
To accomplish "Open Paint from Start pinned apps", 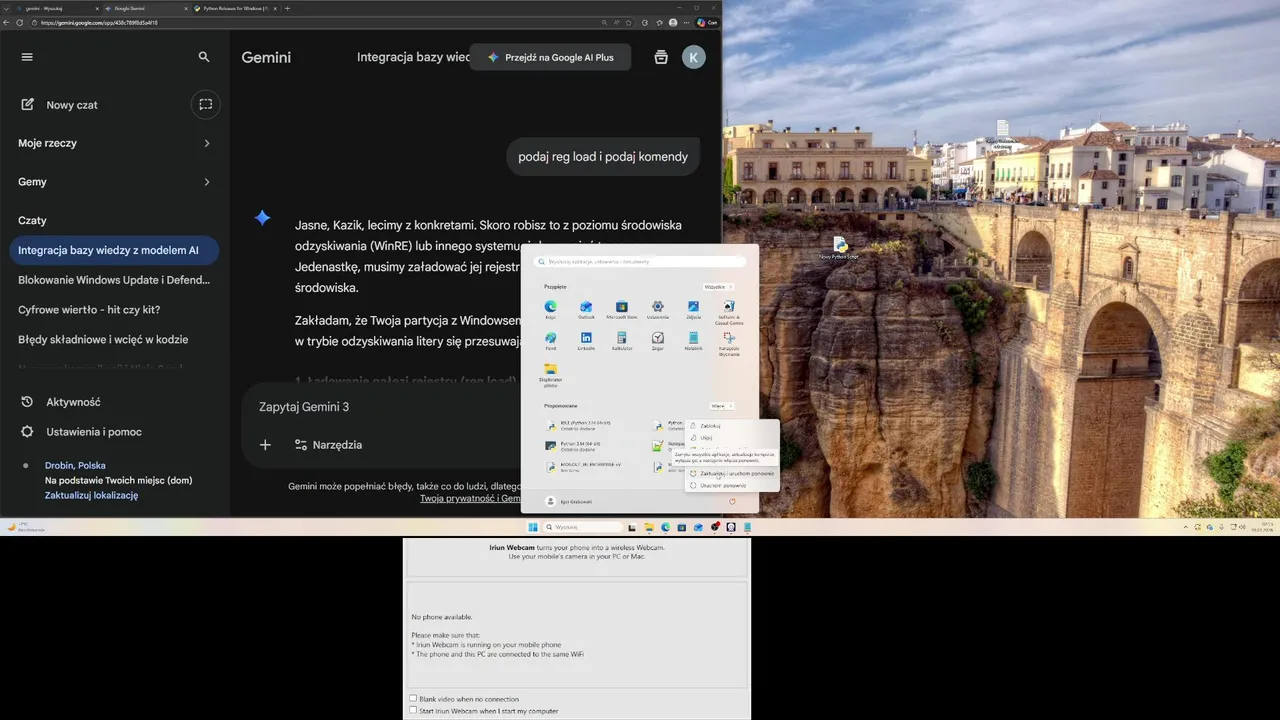I will tap(550, 342).
